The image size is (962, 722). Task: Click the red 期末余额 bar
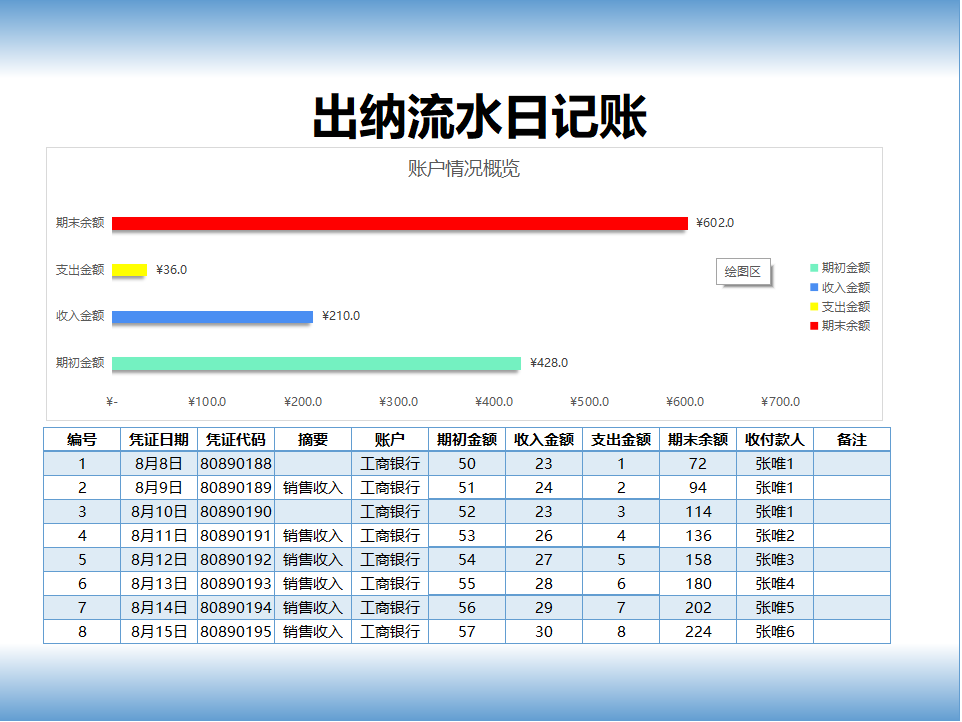coord(399,223)
